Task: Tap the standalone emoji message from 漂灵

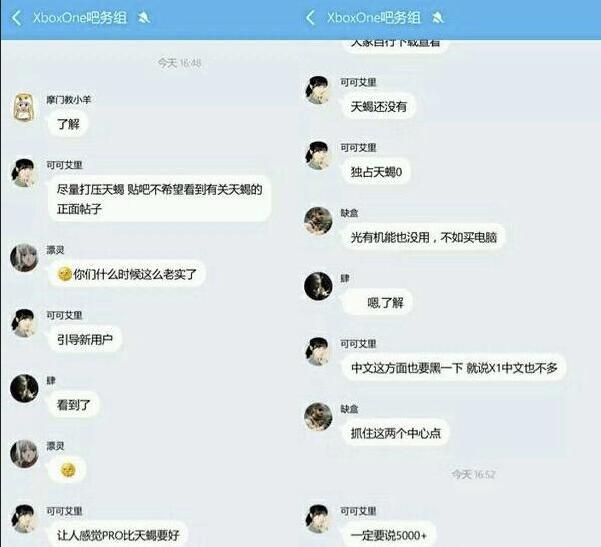Action: 67,470
